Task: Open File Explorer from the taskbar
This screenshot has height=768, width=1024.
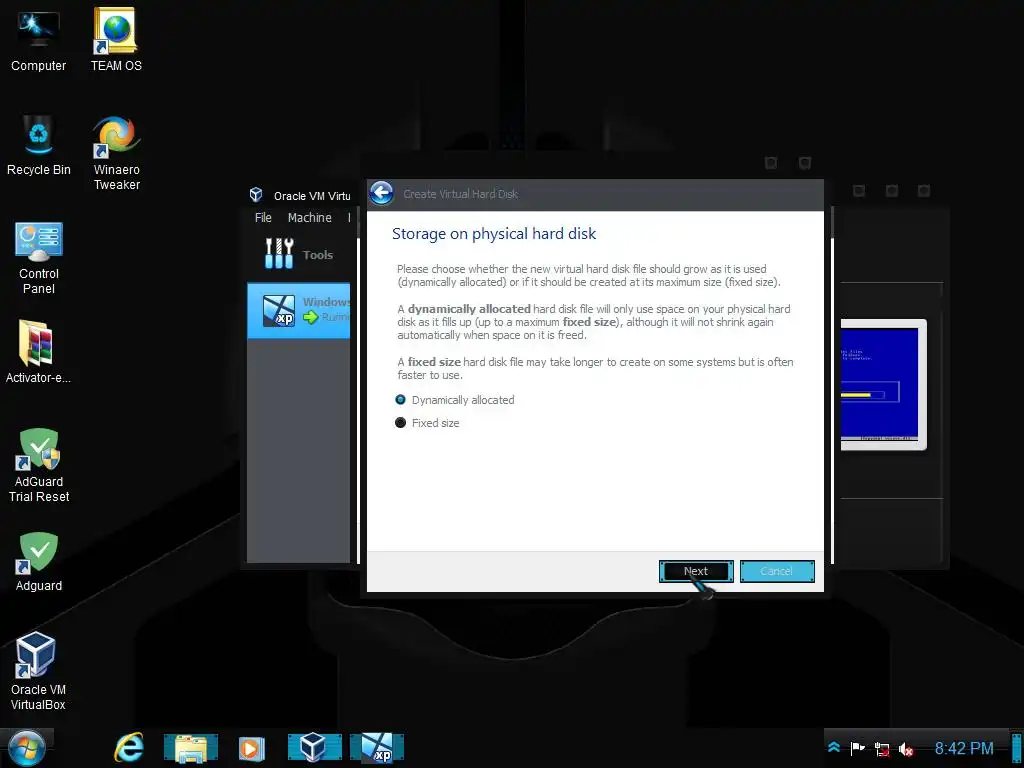Action: pos(191,748)
